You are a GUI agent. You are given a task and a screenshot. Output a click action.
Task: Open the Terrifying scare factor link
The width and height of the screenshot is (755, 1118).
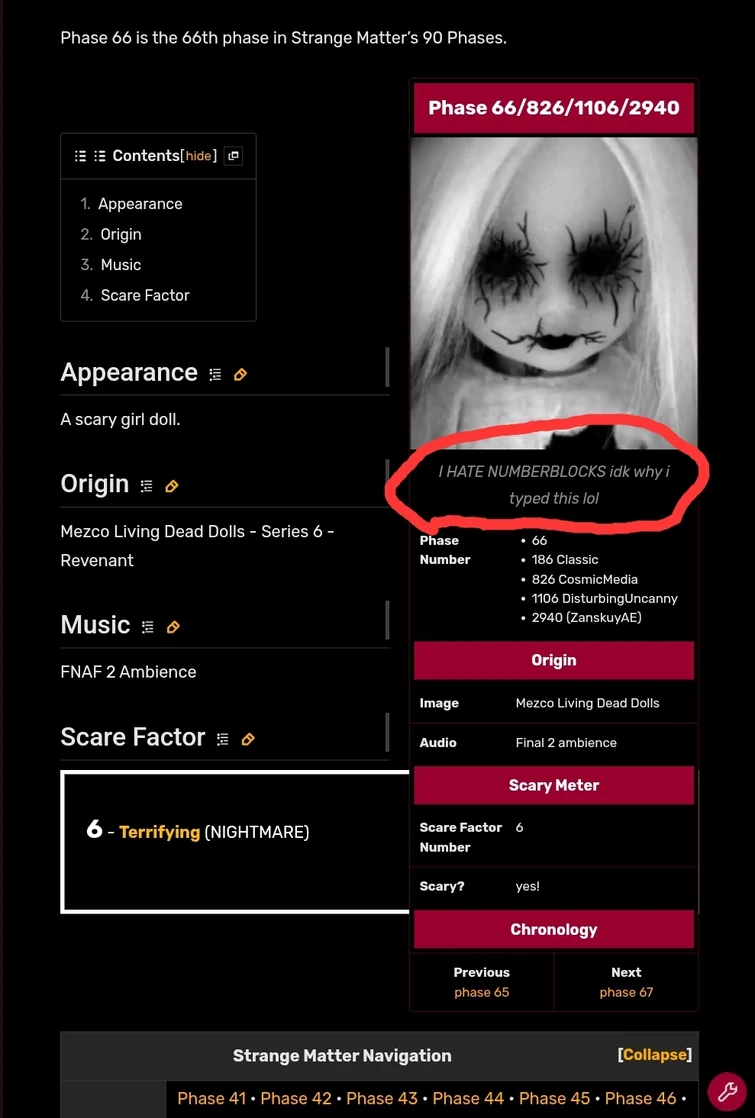(x=160, y=832)
